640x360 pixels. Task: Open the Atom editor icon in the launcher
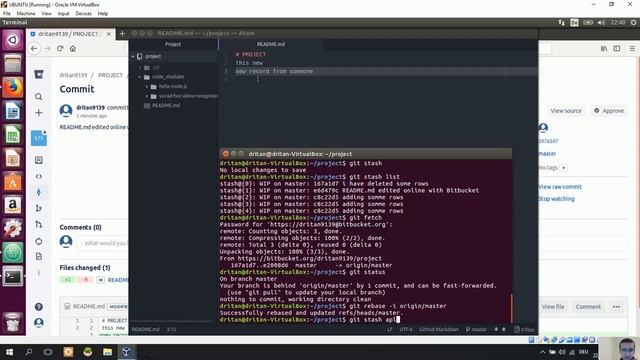pyautogui.click(x=13, y=253)
